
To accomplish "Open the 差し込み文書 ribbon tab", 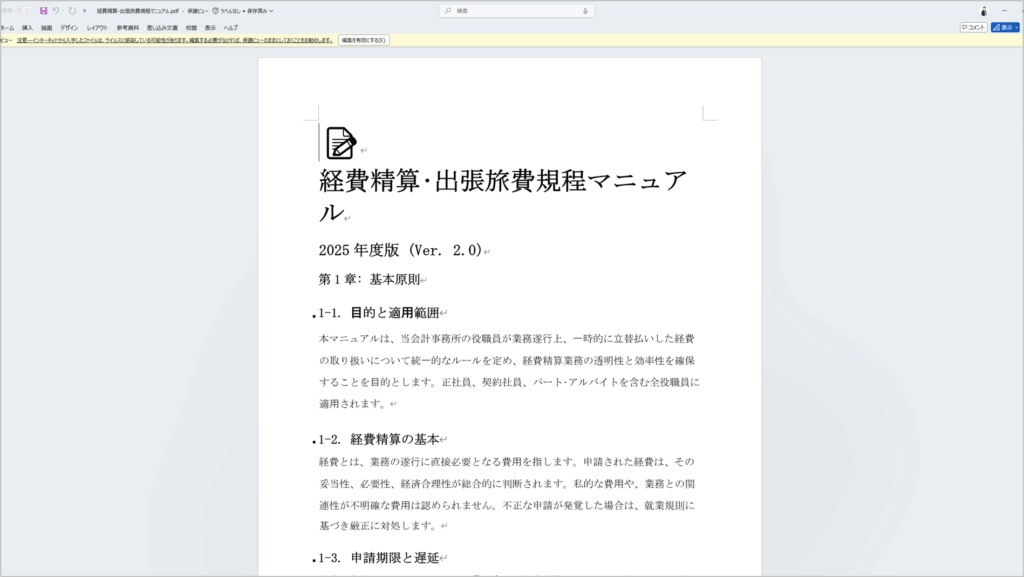I will [x=162, y=28].
